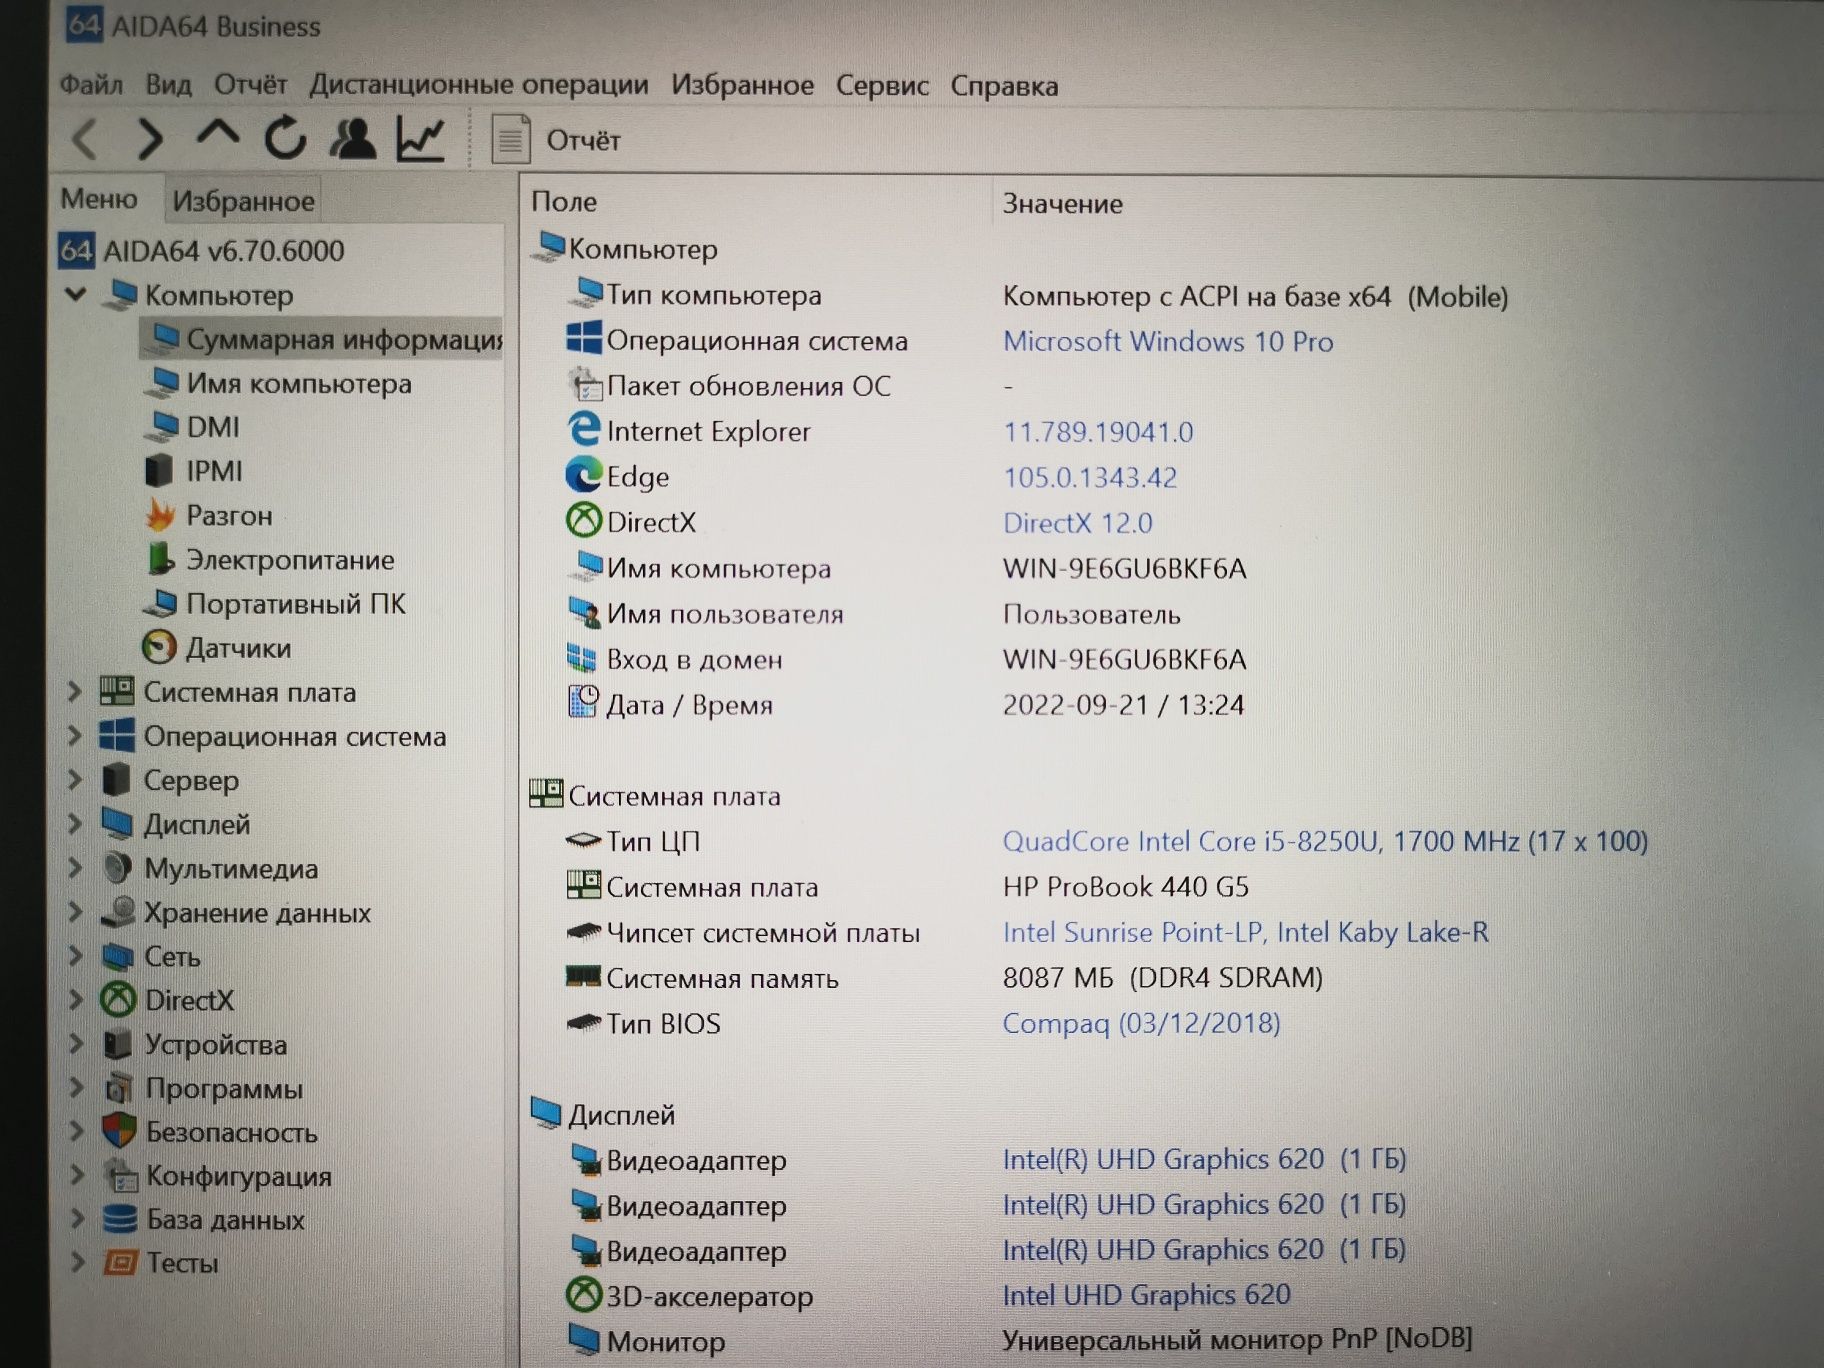Click the Датчики sensor icon
Viewport: 1824px width, 1368px height.
pos(159,648)
